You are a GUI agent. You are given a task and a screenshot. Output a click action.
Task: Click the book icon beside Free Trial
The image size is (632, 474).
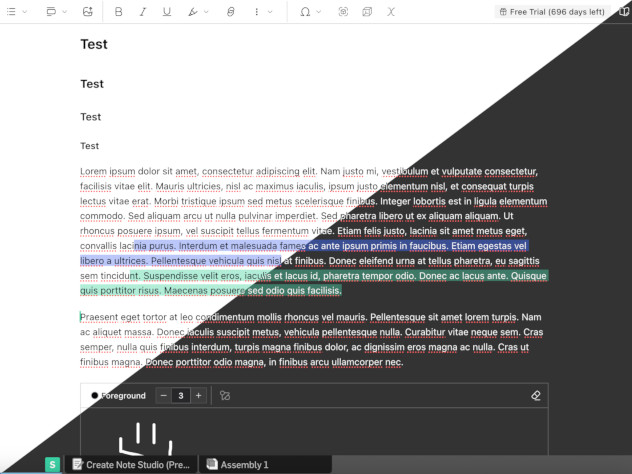pyautogui.click(x=624, y=12)
